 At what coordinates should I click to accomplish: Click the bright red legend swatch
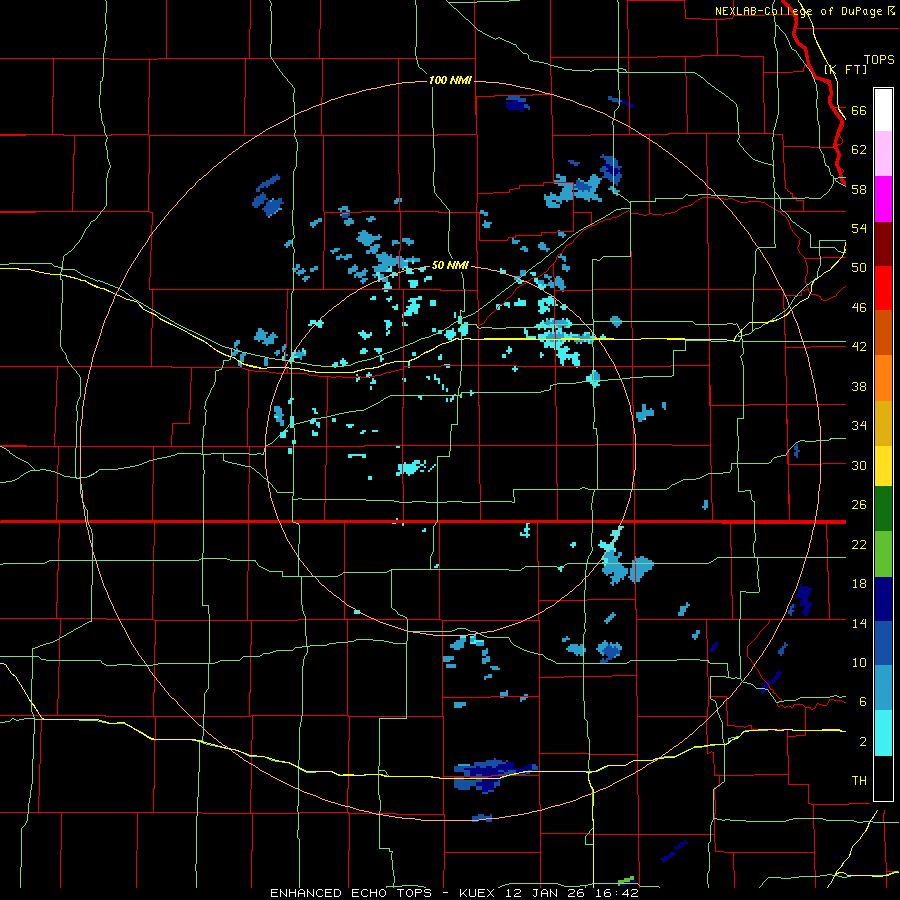(883, 288)
